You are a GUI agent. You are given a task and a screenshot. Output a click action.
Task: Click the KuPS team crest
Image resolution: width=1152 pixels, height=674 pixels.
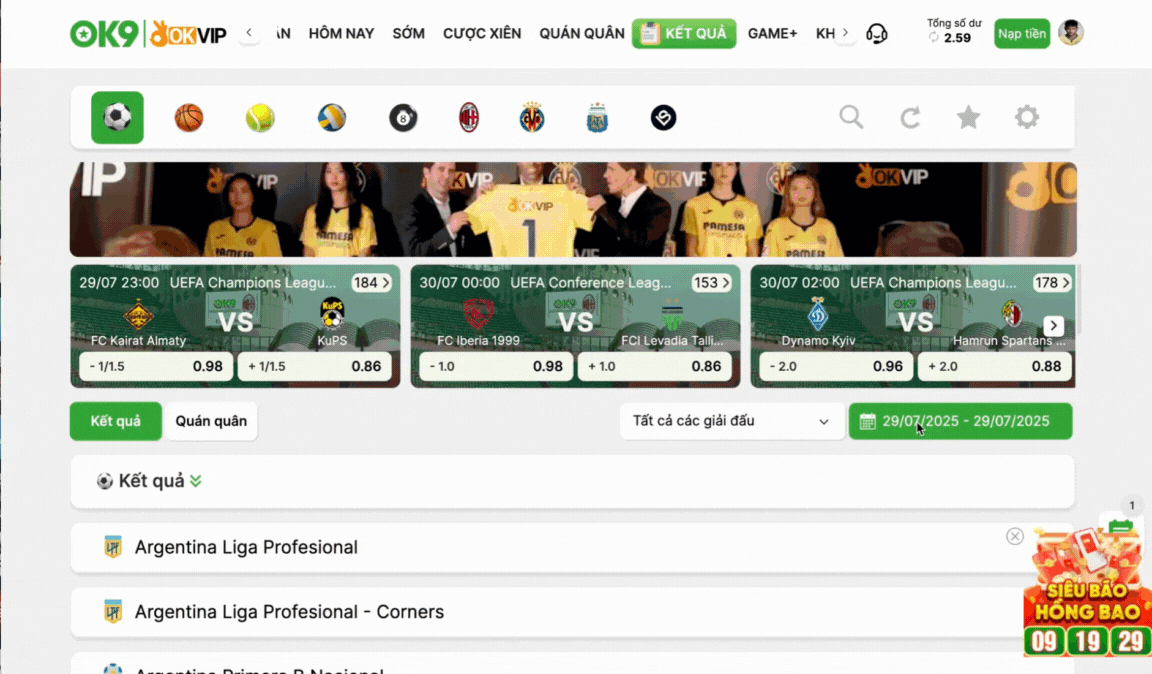click(332, 314)
